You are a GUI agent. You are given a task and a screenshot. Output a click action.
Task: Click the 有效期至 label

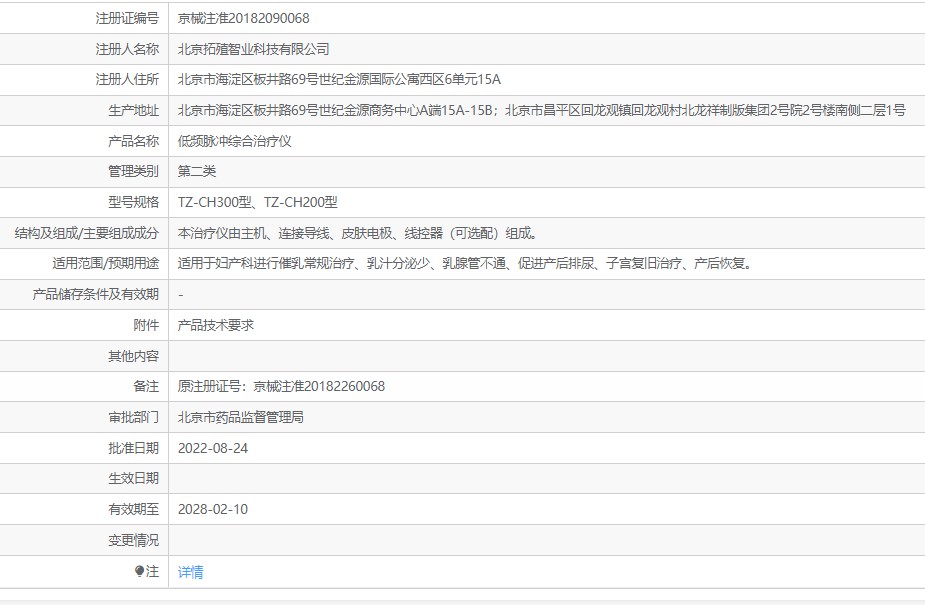[134, 509]
